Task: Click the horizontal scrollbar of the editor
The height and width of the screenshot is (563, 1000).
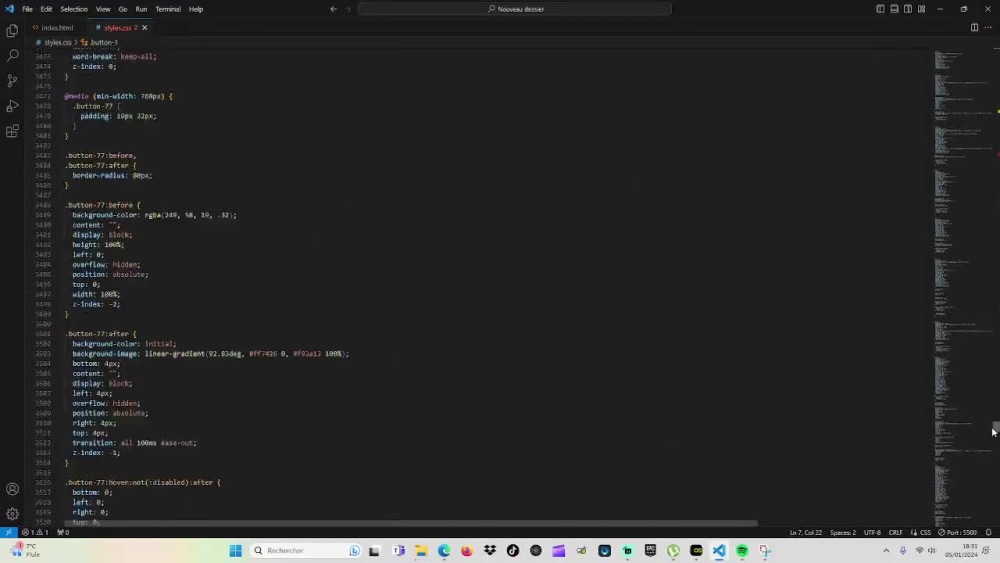Action: pos(411,523)
